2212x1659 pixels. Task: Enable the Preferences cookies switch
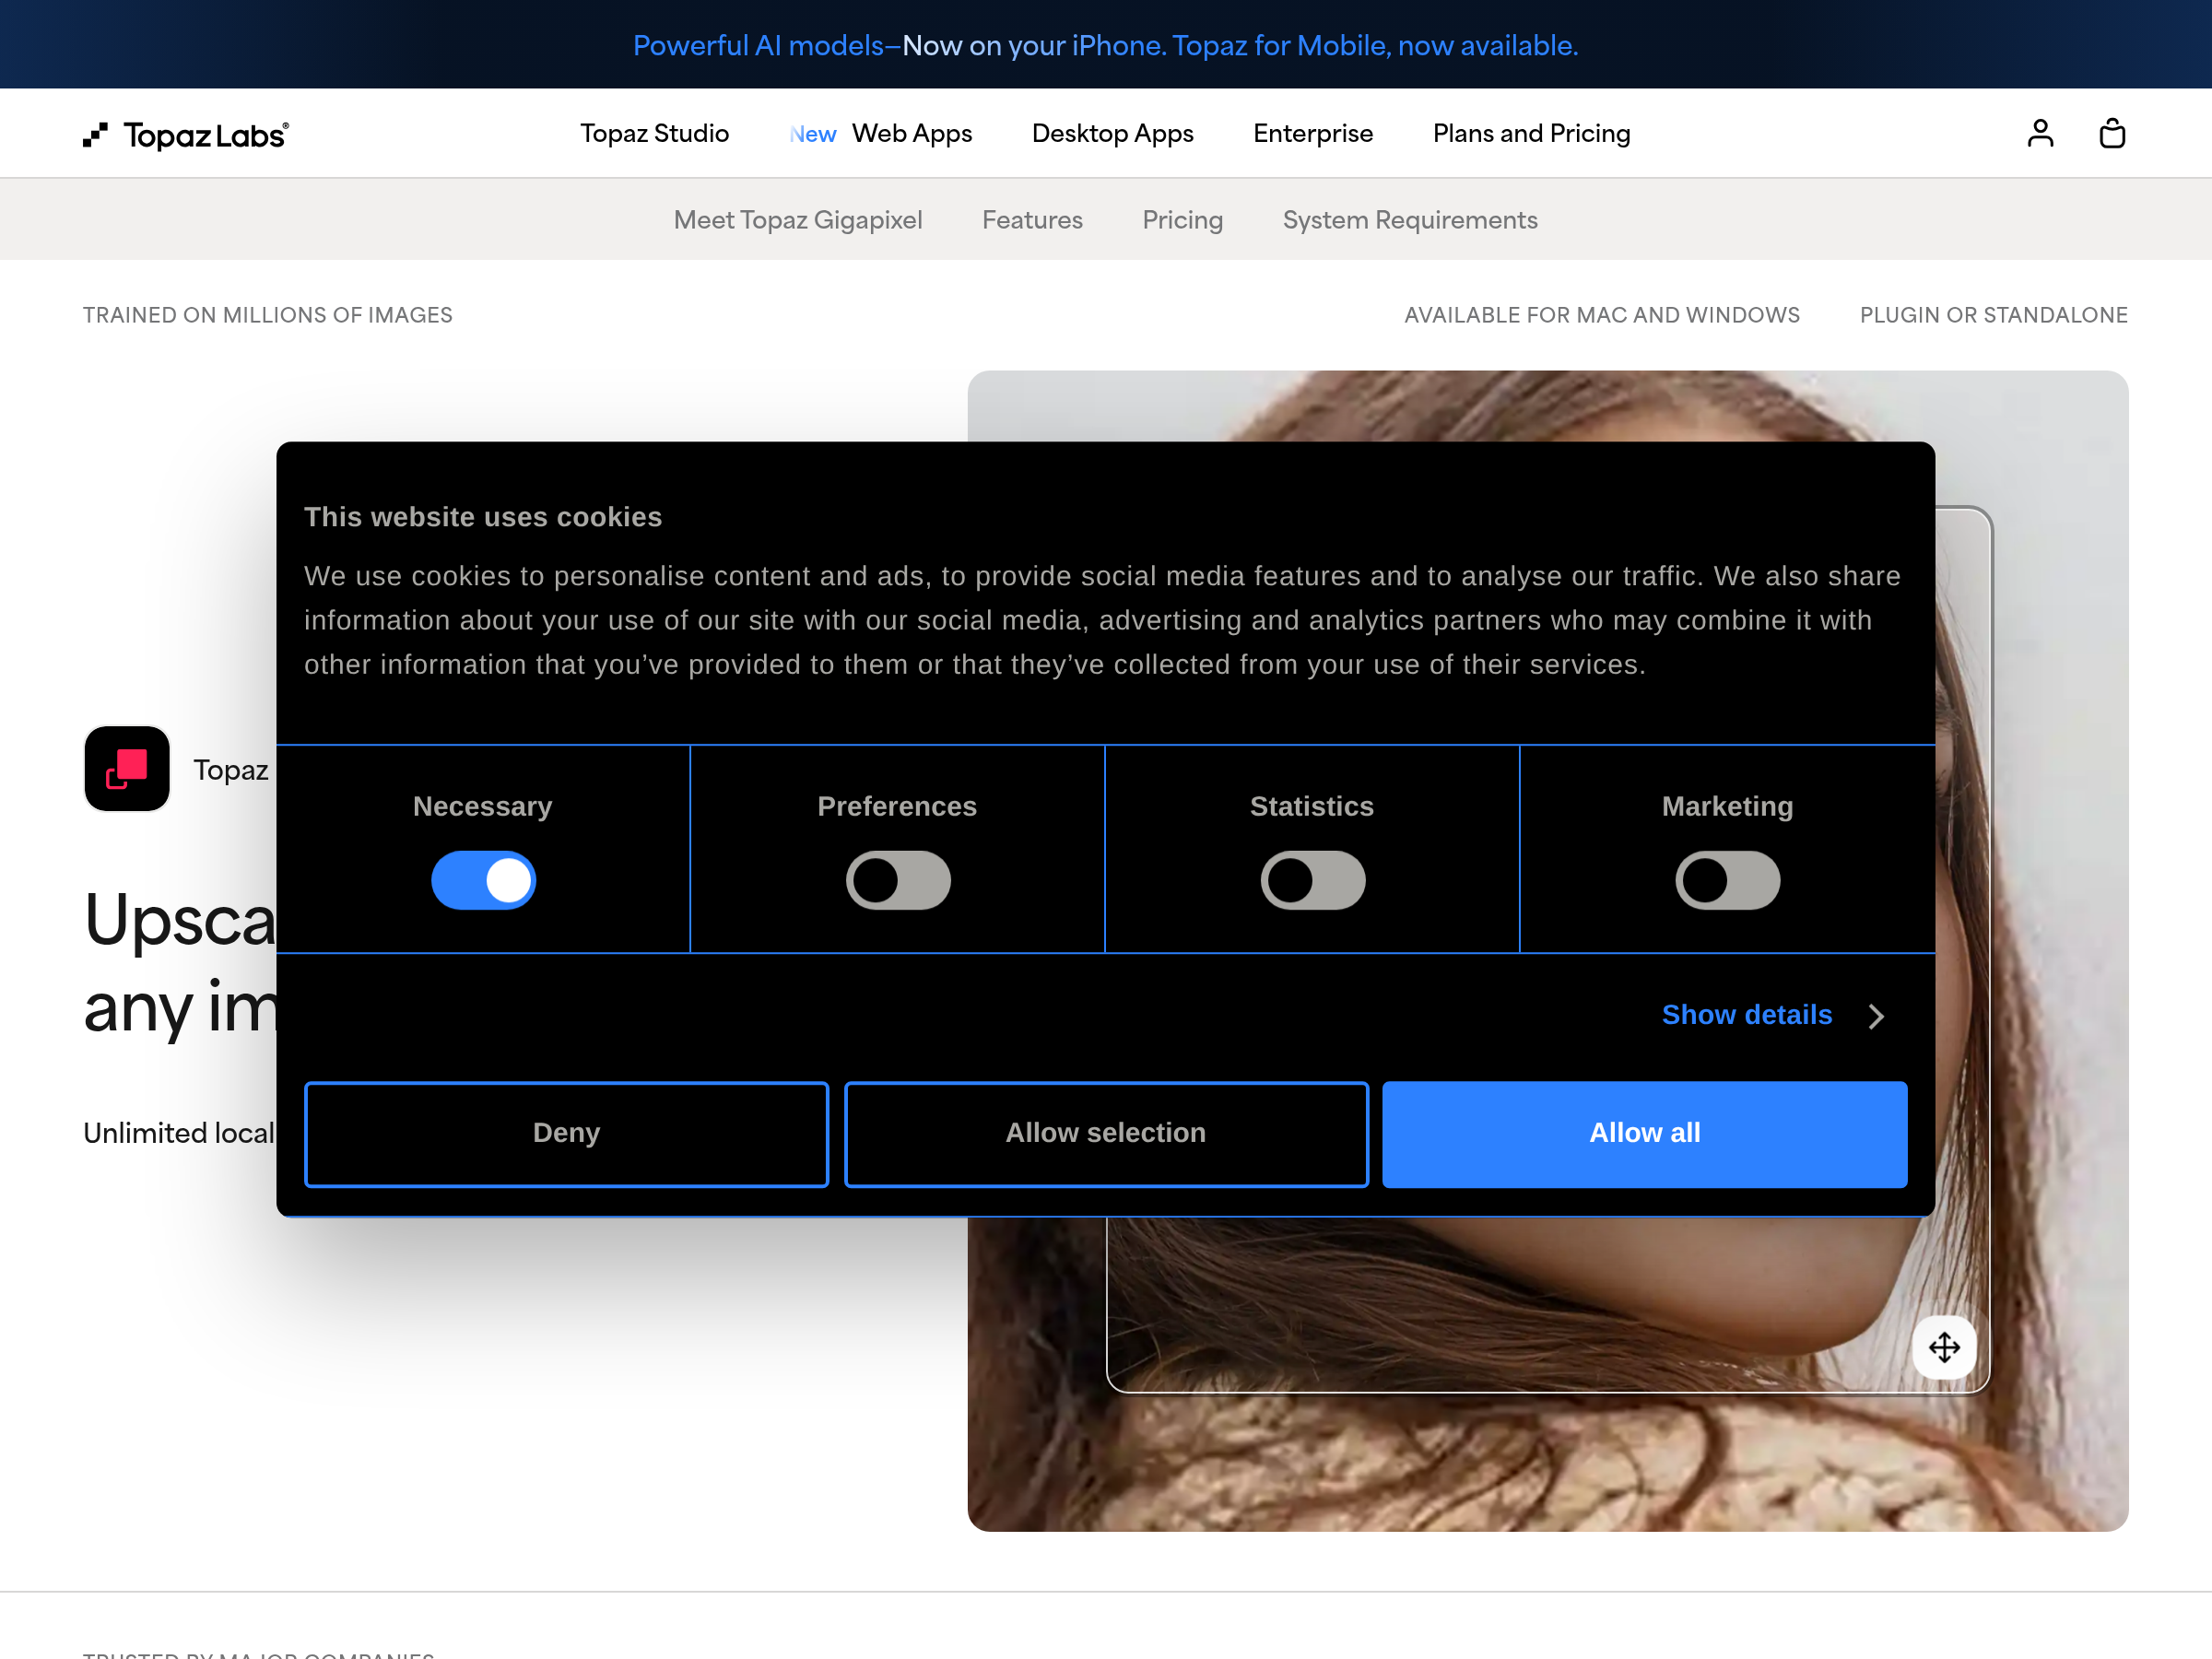[898, 880]
